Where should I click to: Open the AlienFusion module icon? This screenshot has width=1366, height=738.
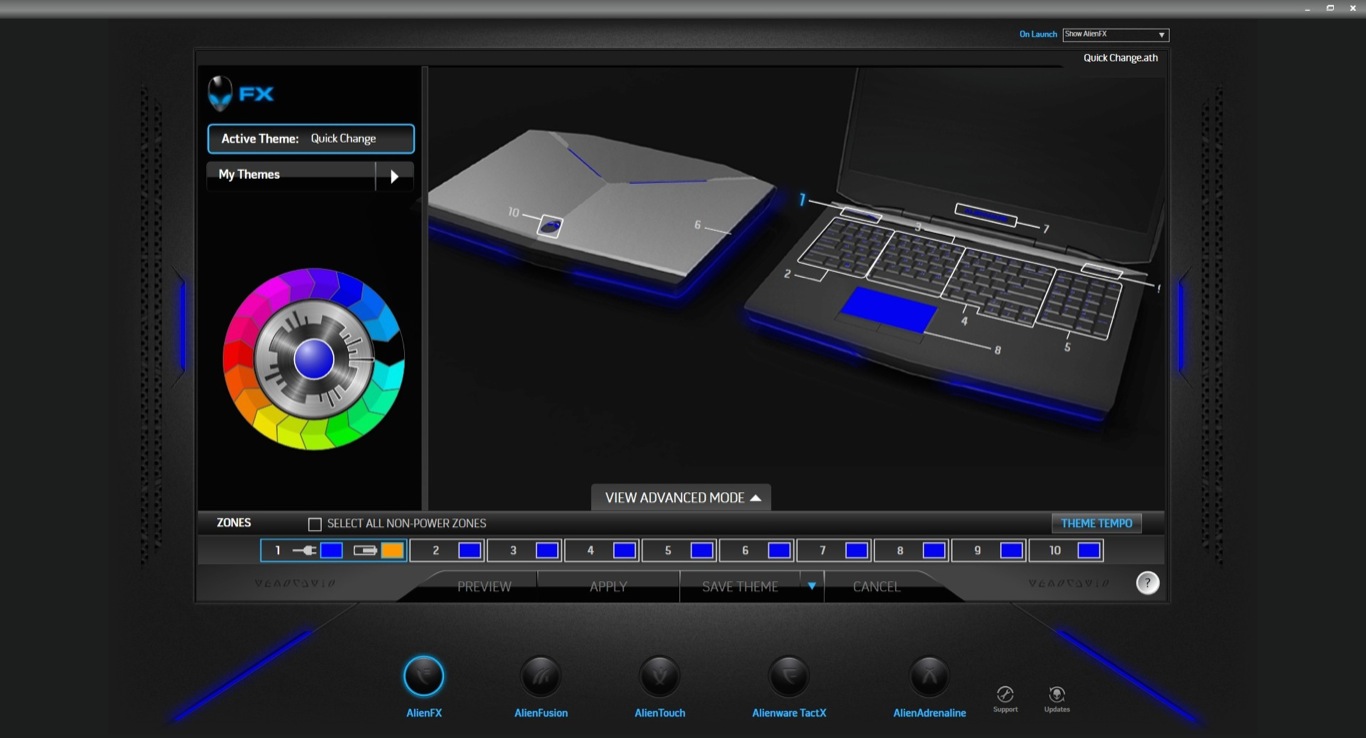coord(541,677)
